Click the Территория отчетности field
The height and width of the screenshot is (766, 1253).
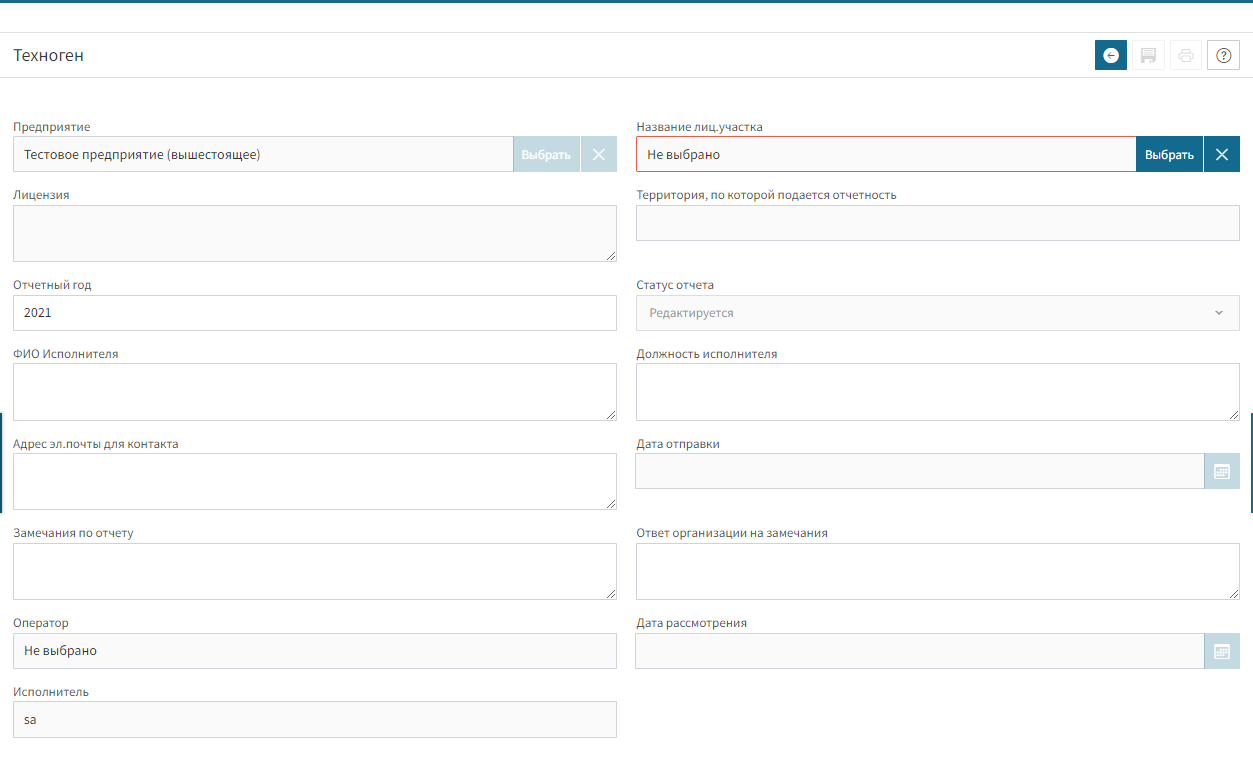pos(937,223)
